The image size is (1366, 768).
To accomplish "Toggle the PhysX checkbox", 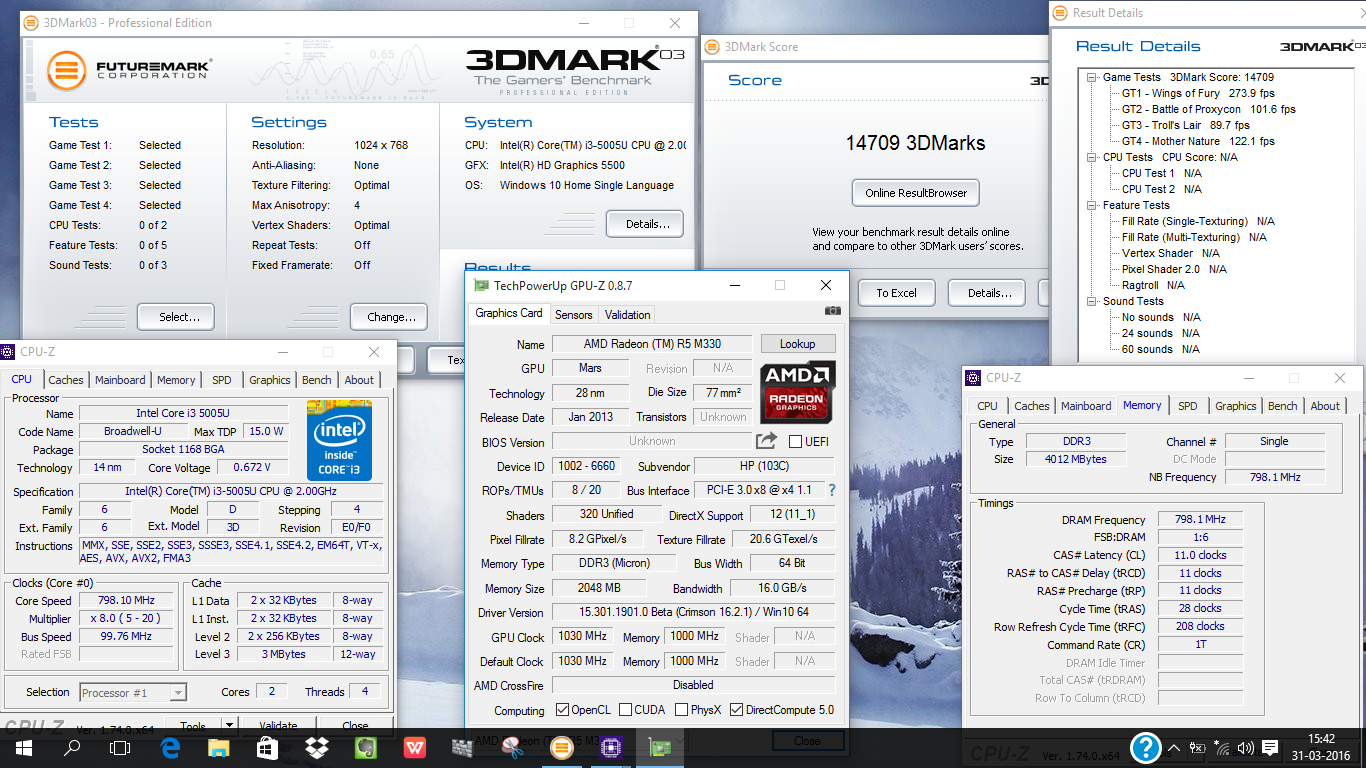I will tap(681, 710).
